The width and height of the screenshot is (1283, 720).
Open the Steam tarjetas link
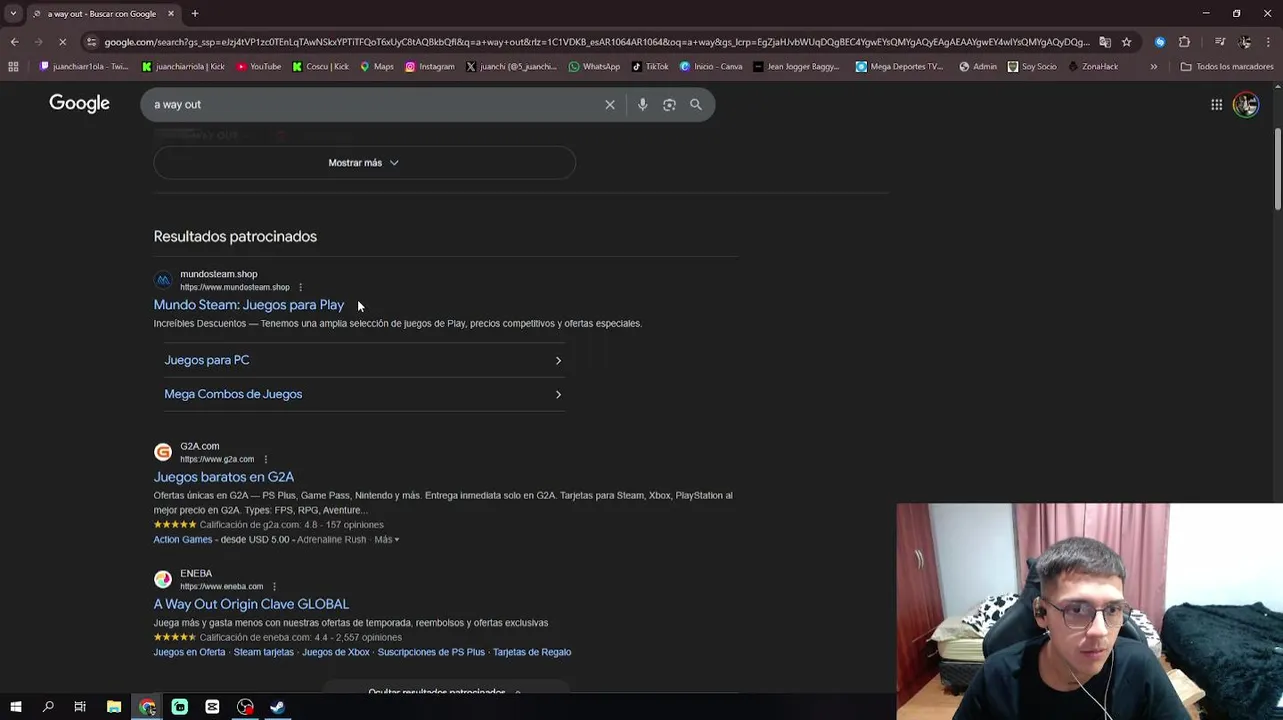pos(263,652)
